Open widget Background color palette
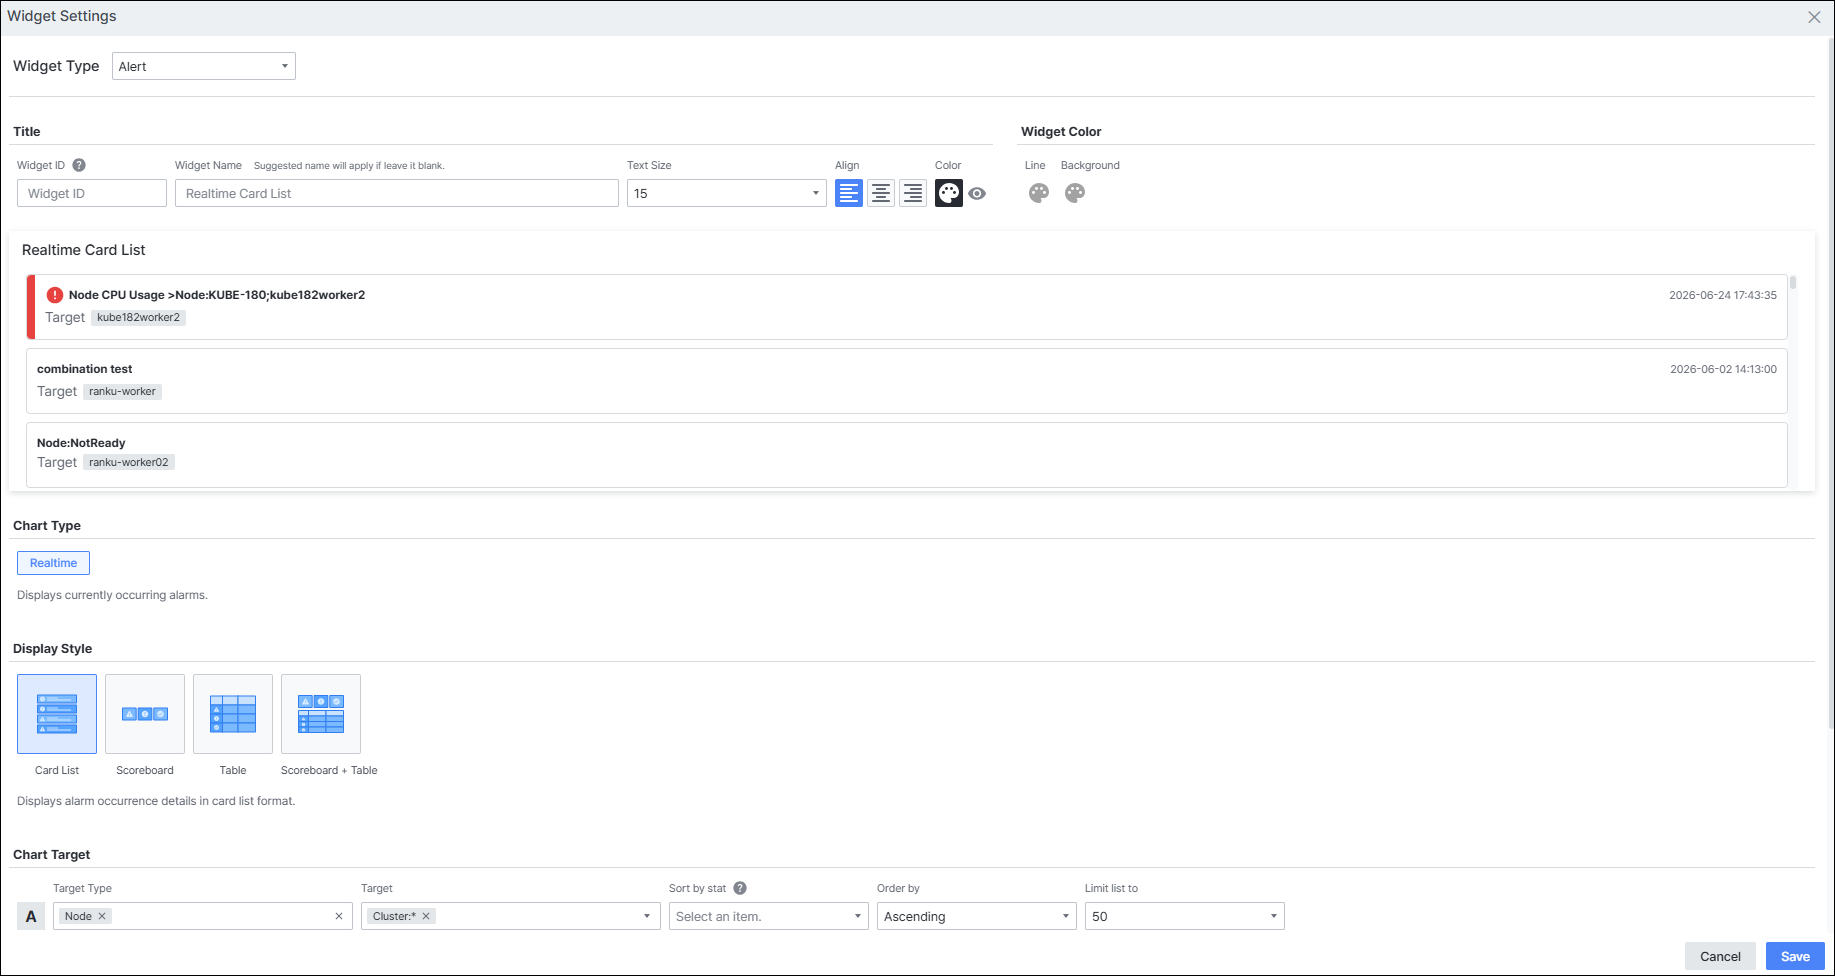Screen dimensions: 1835x976 [x=1075, y=193]
